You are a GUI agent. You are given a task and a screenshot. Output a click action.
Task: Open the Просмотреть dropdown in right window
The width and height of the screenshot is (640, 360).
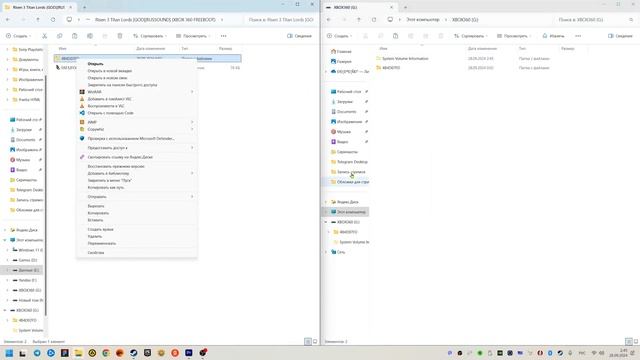514,36
